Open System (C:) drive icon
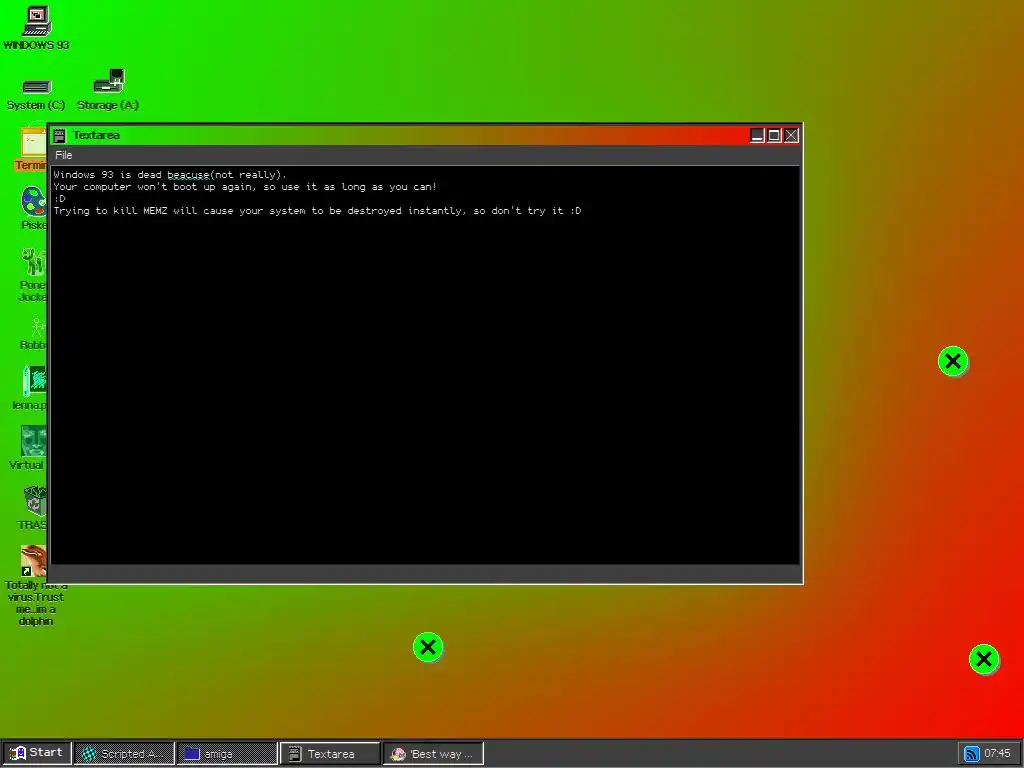 point(36,93)
